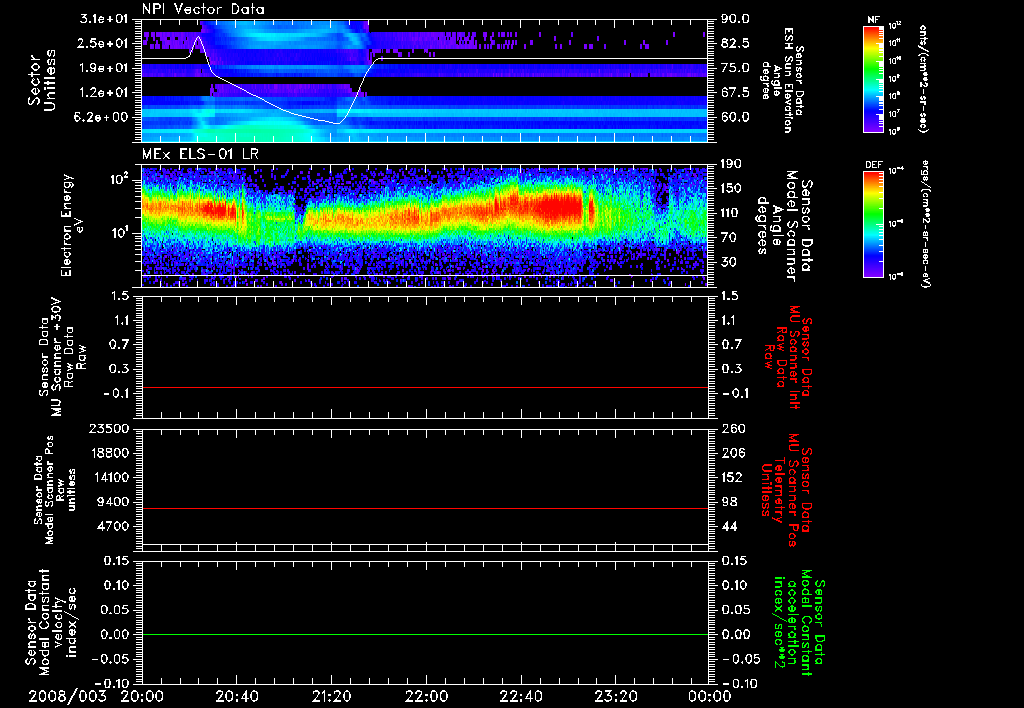This screenshot has height=708, width=1024.
Task: Click the '23:20' time tick label
Action: (x=615, y=696)
